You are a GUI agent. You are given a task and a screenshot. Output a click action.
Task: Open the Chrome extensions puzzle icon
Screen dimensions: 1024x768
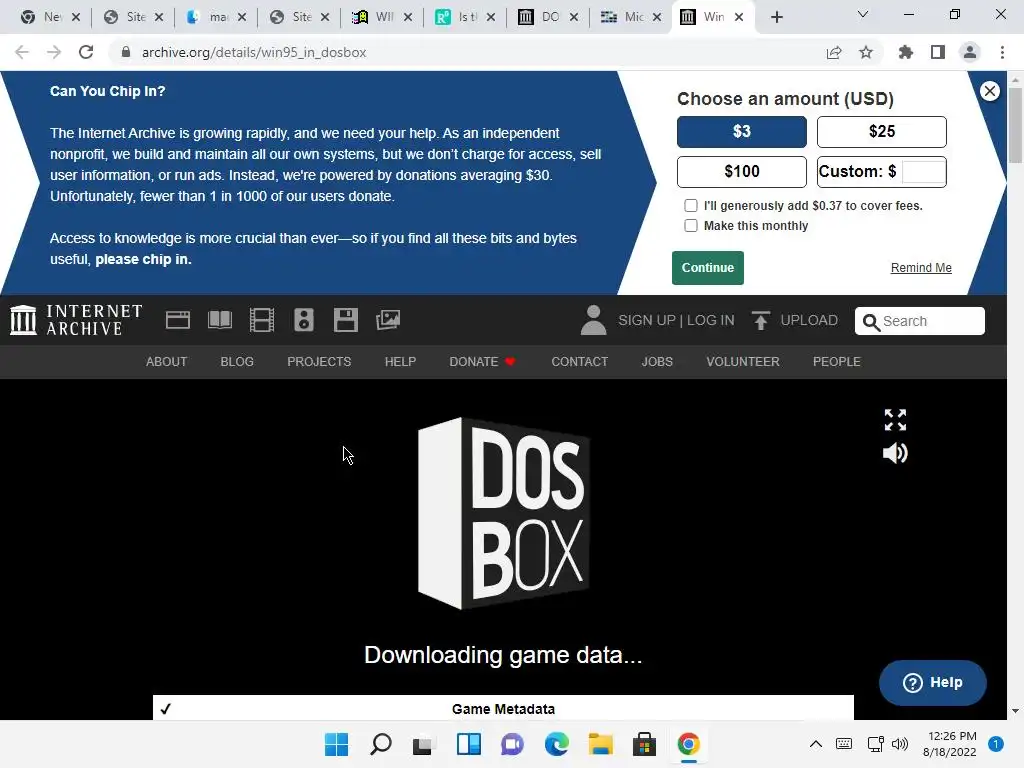click(x=906, y=52)
